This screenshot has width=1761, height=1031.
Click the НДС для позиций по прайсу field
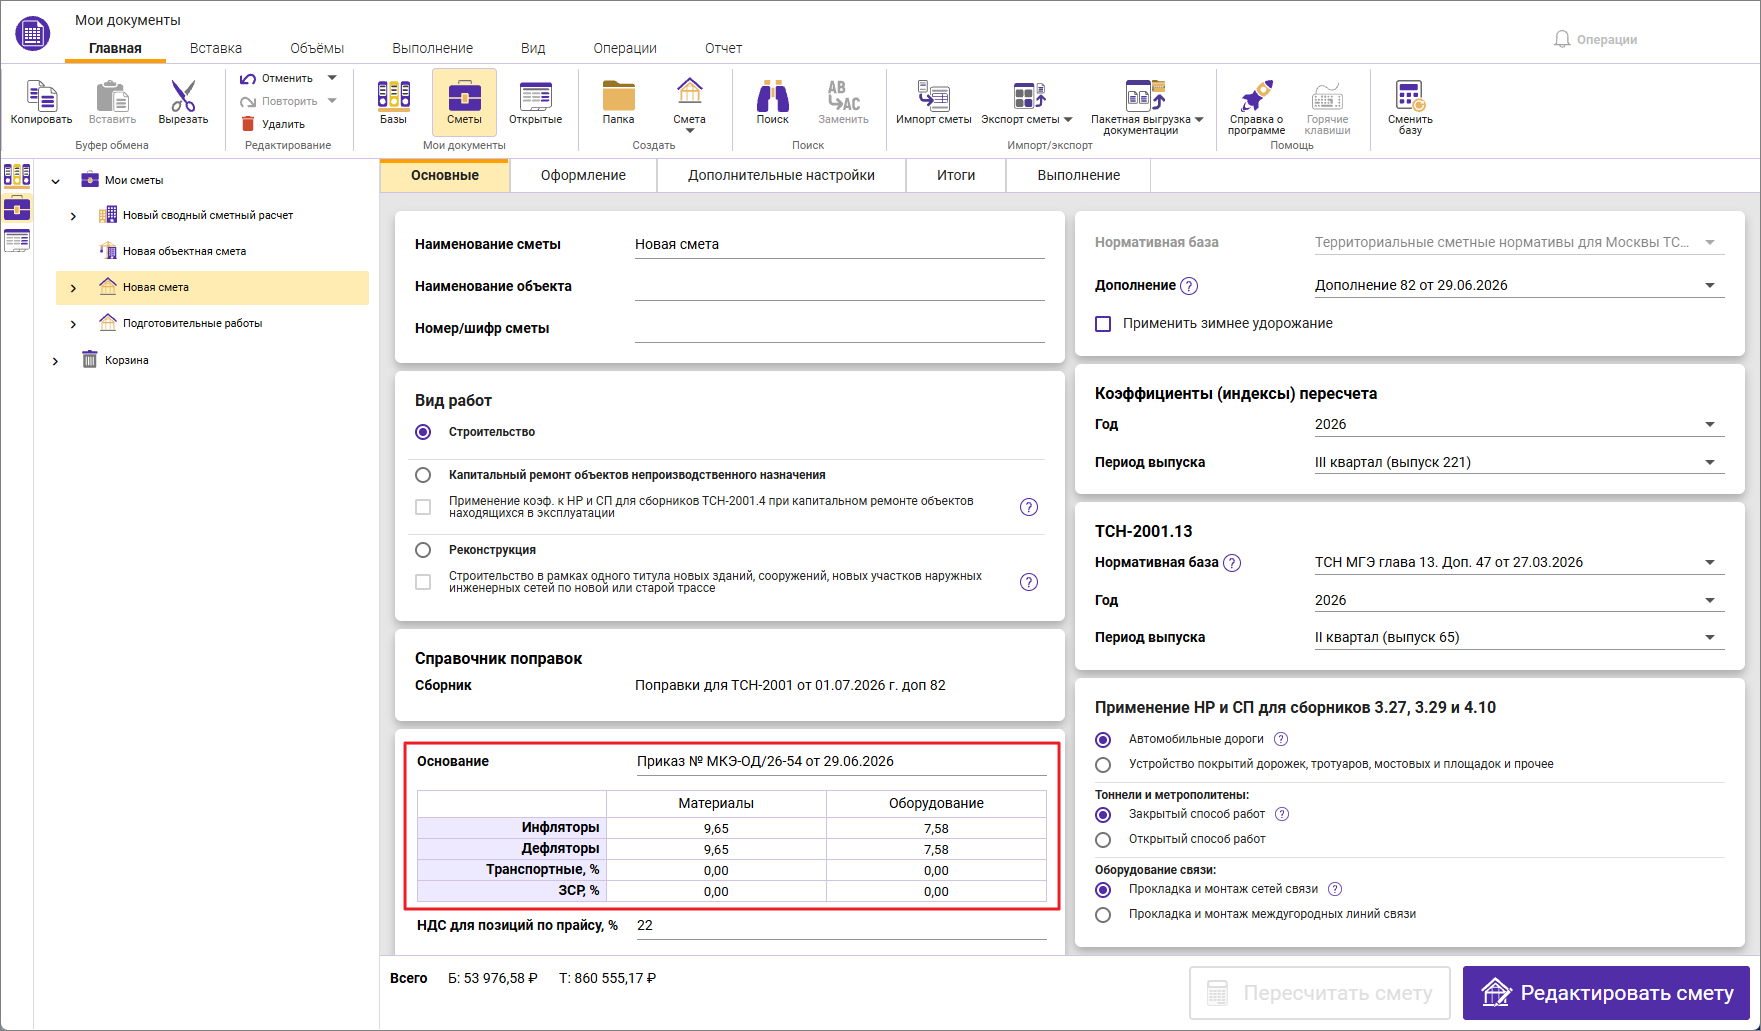pos(841,925)
